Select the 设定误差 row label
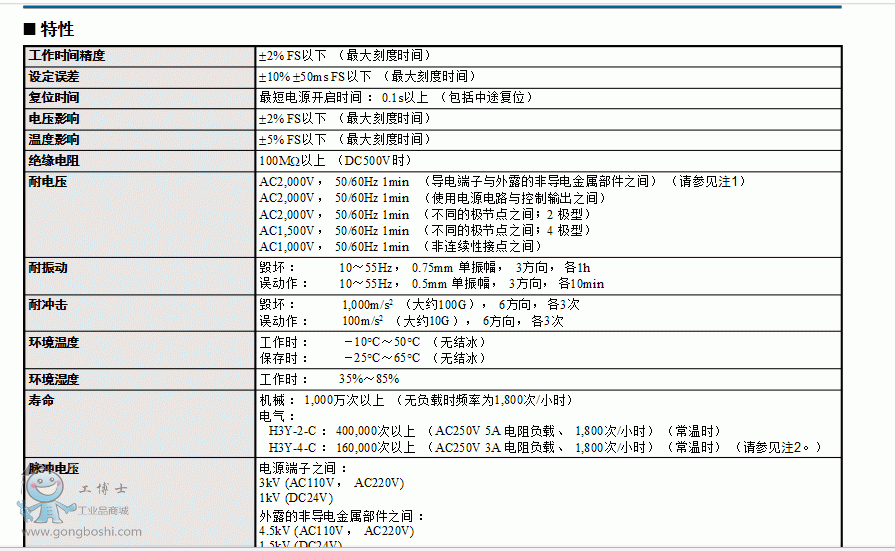This screenshot has height=551, width=895. (54, 77)
